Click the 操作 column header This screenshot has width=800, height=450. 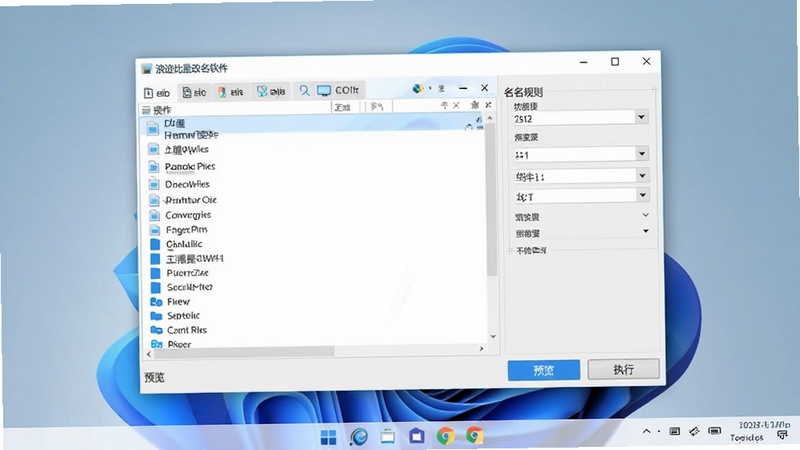pos(236,109)
